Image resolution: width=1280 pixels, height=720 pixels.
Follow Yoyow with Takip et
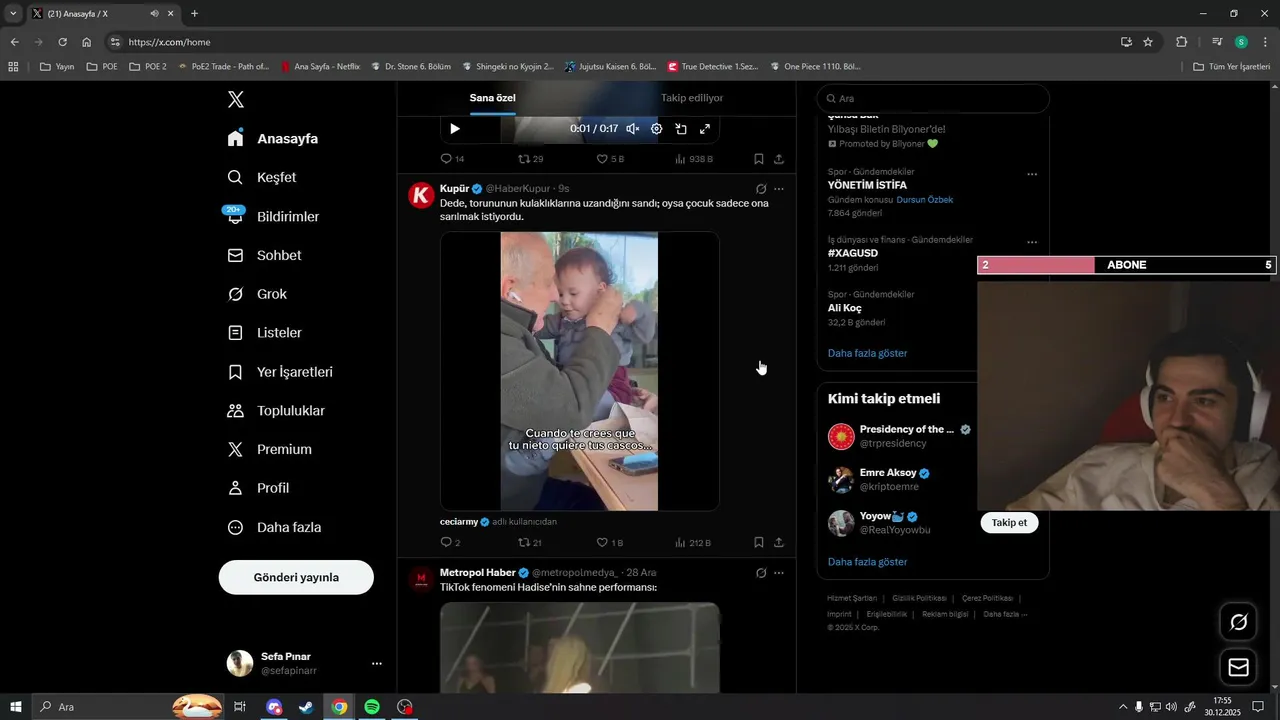coord(1009,522)
